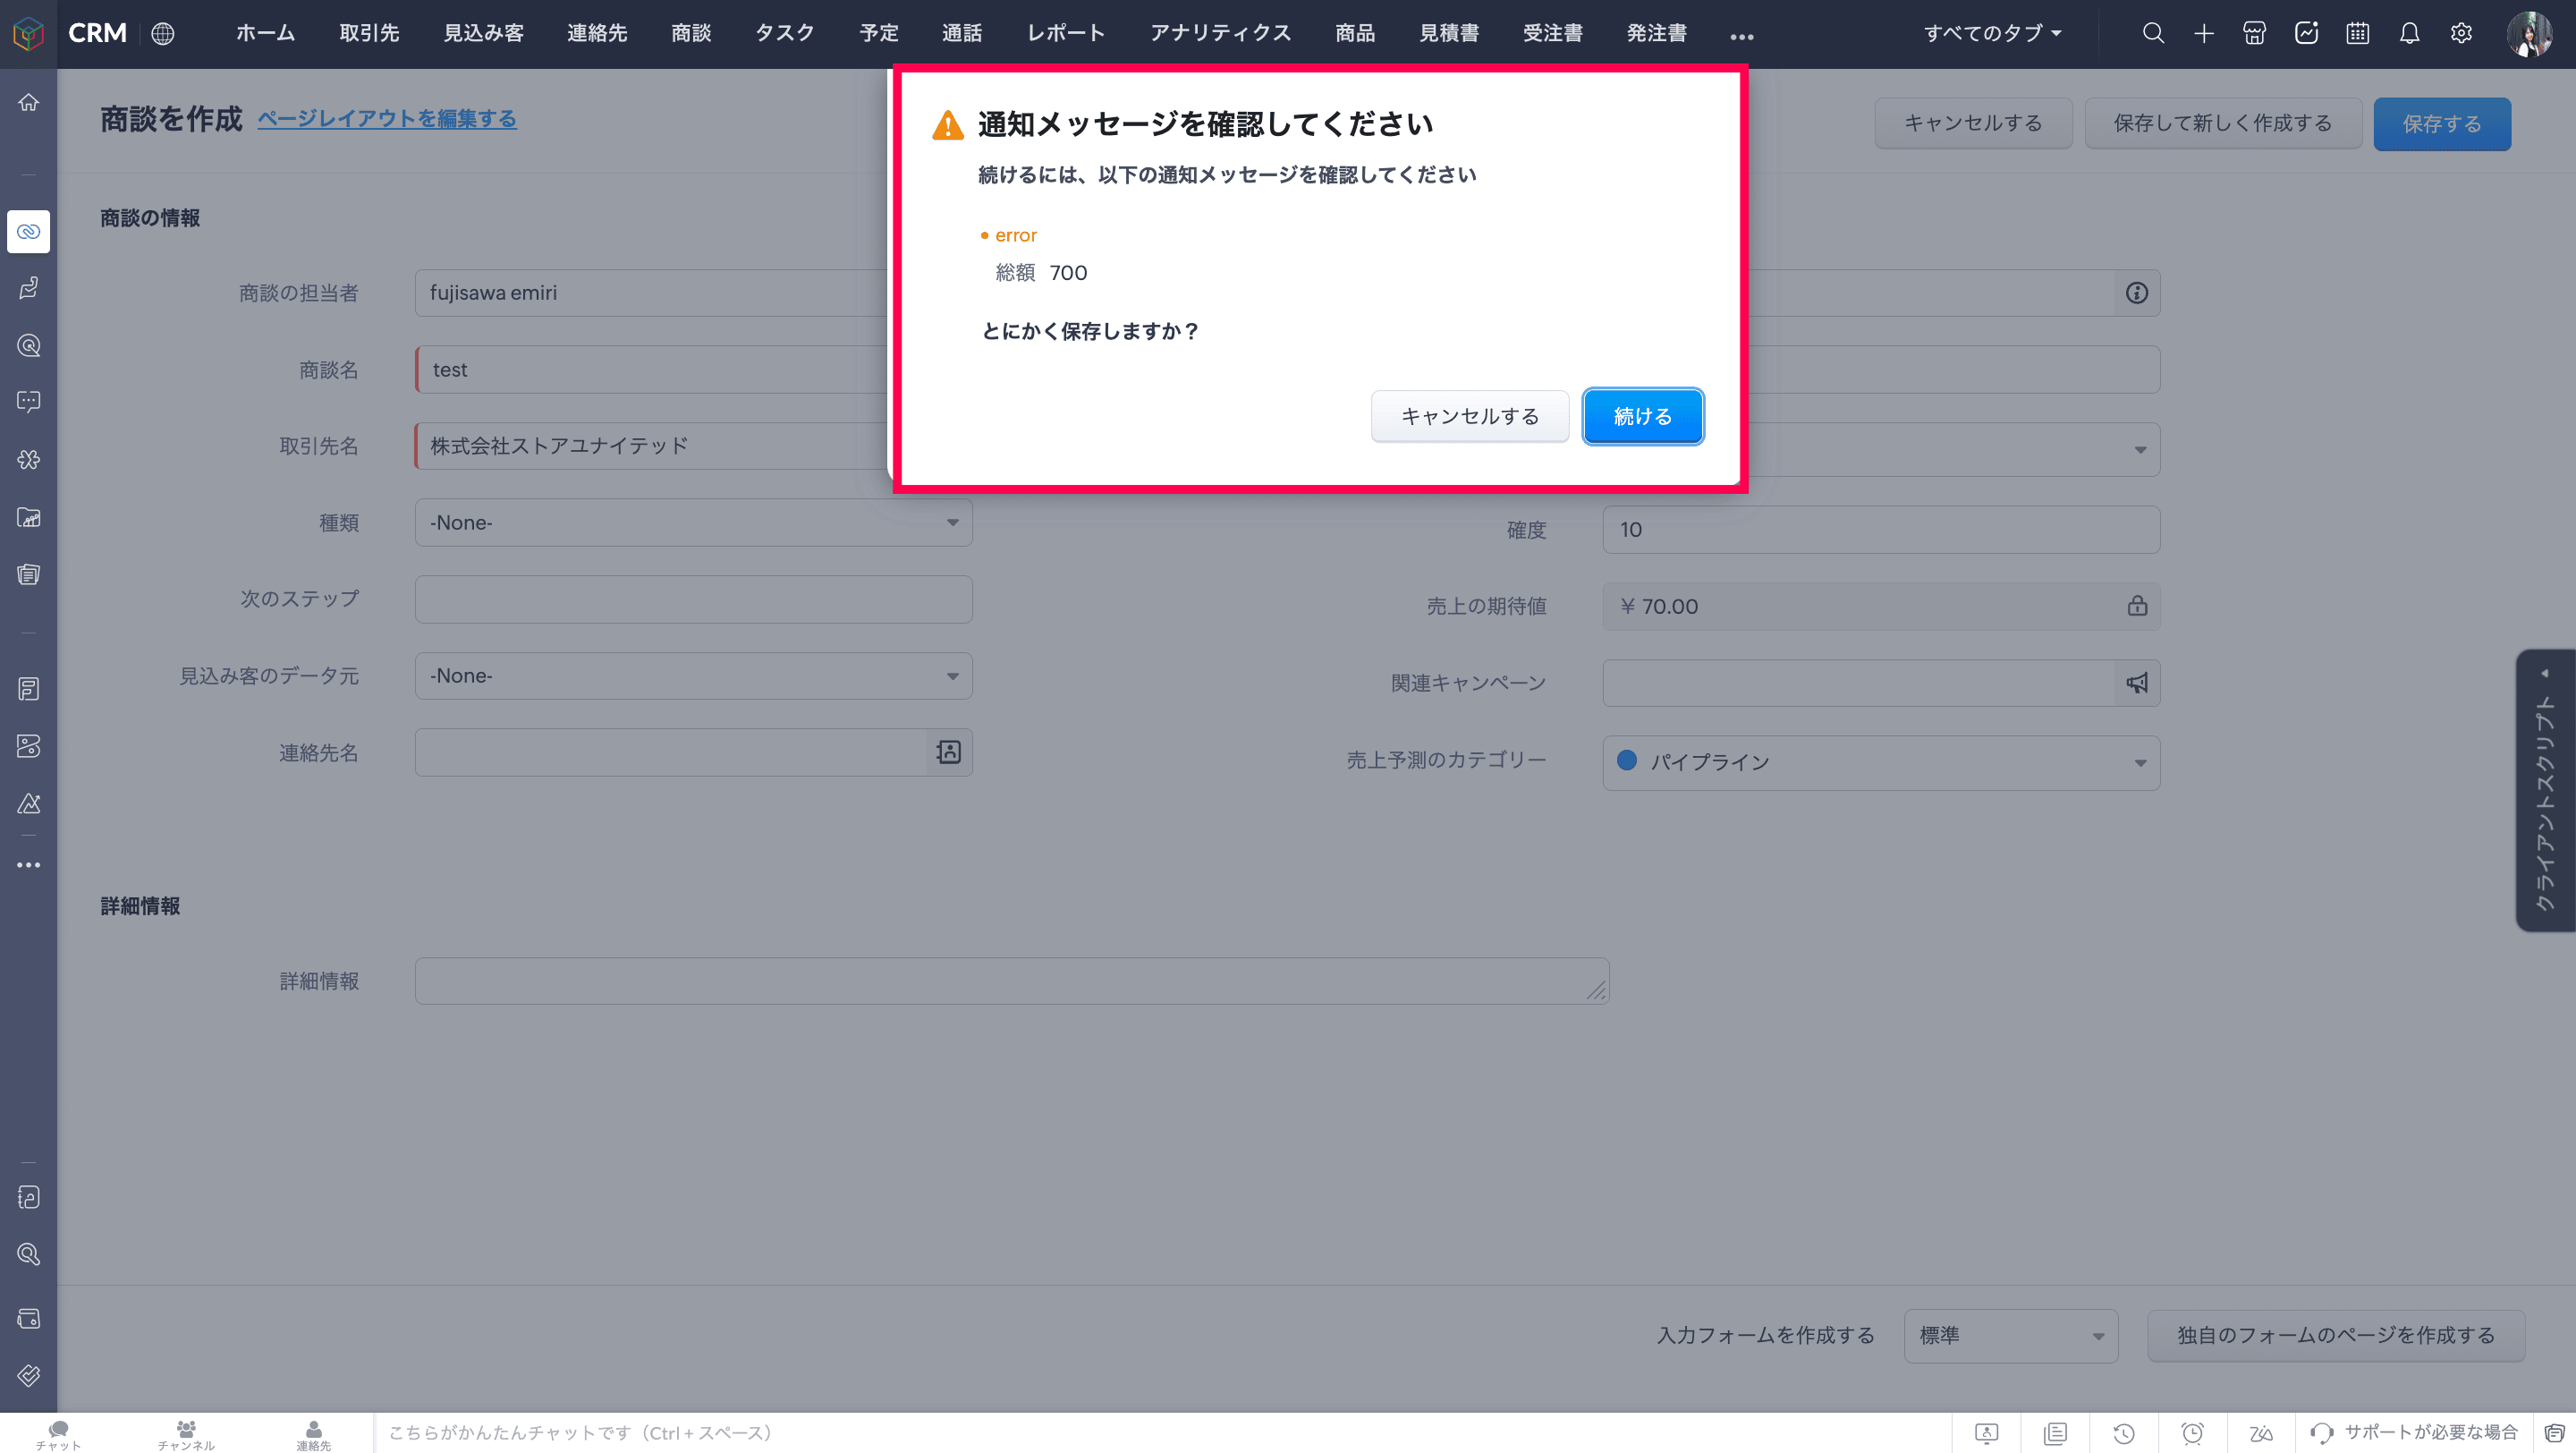Viewport: 2576px width, 1453px height.
Task: Open the 見込み客のデータ元 dropdown
Action: [693, 676]
